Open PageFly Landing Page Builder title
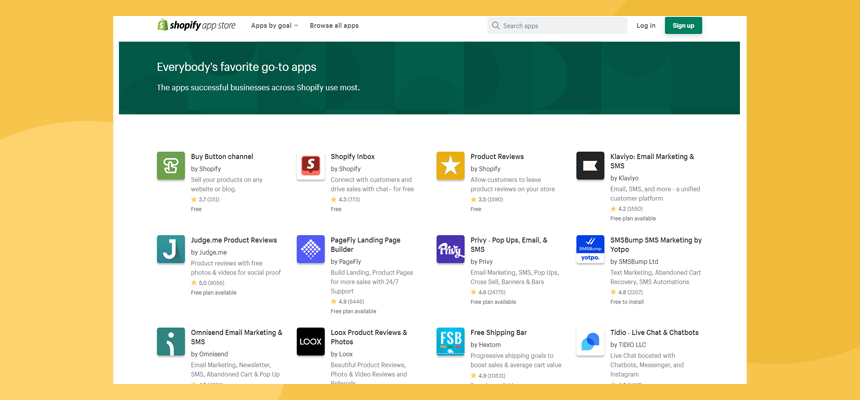Image resolution: width=860 pixels, height=400 pixels. pos(365,245)
